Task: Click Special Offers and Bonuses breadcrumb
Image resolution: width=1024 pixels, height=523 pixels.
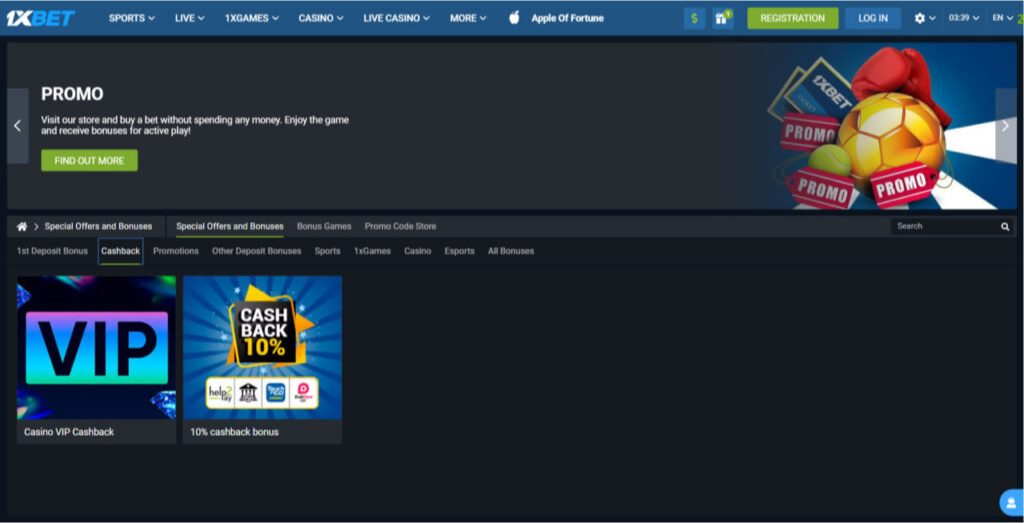Action: tap(98, 227)
